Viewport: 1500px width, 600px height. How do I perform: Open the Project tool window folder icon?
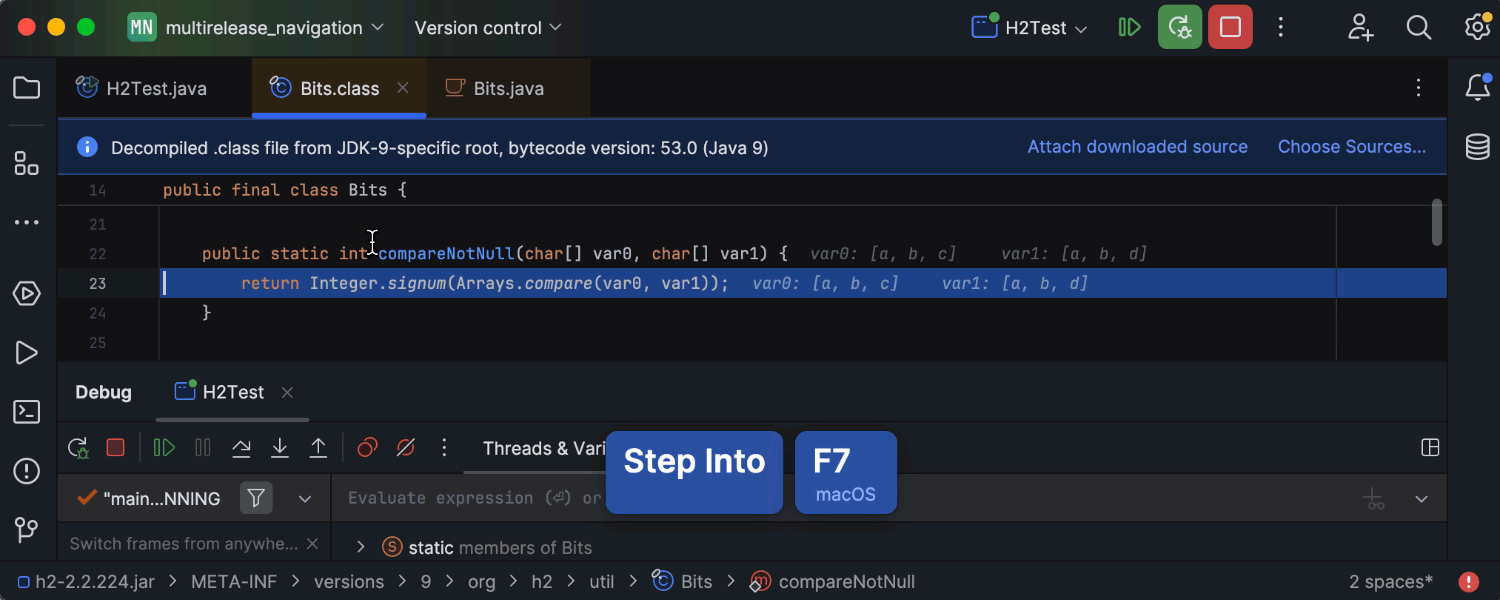(x=27, y=88)
